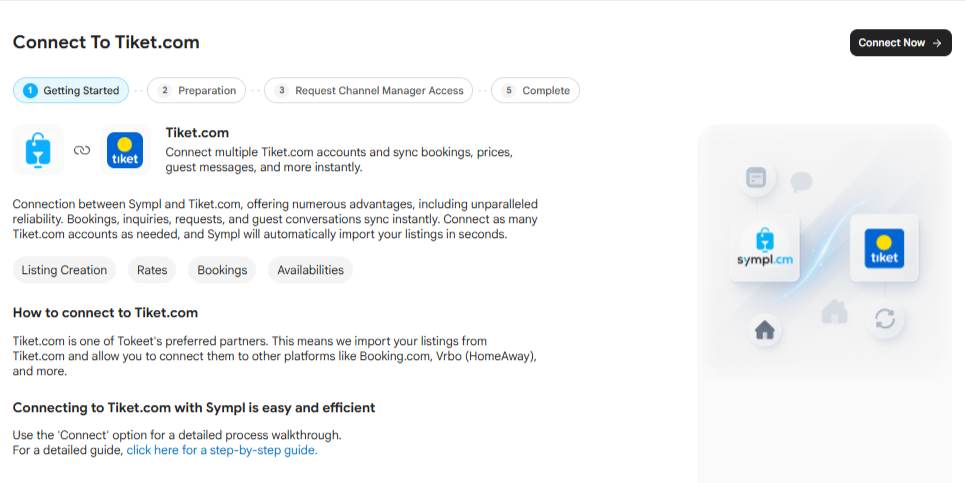The width and height of the screenshot is (966, 483).
Task: Select the Bookings tag
Action: [222, 270]
